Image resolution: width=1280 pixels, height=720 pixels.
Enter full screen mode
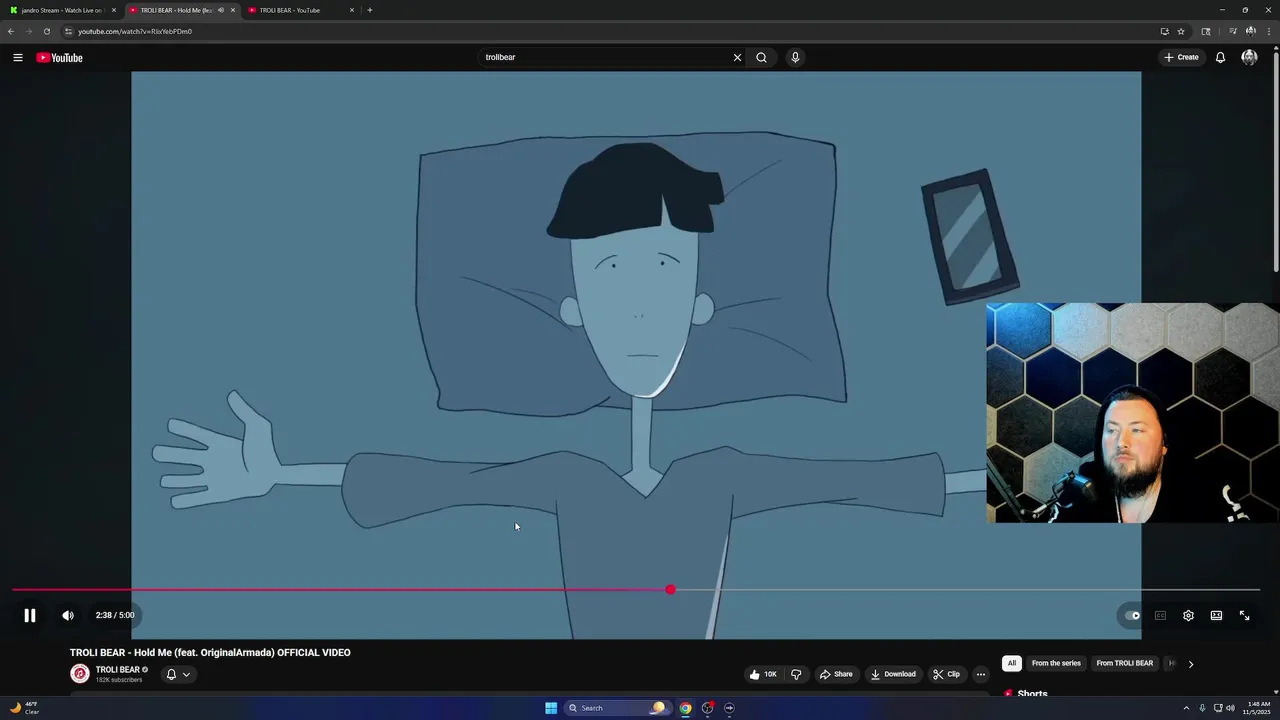1244,615
